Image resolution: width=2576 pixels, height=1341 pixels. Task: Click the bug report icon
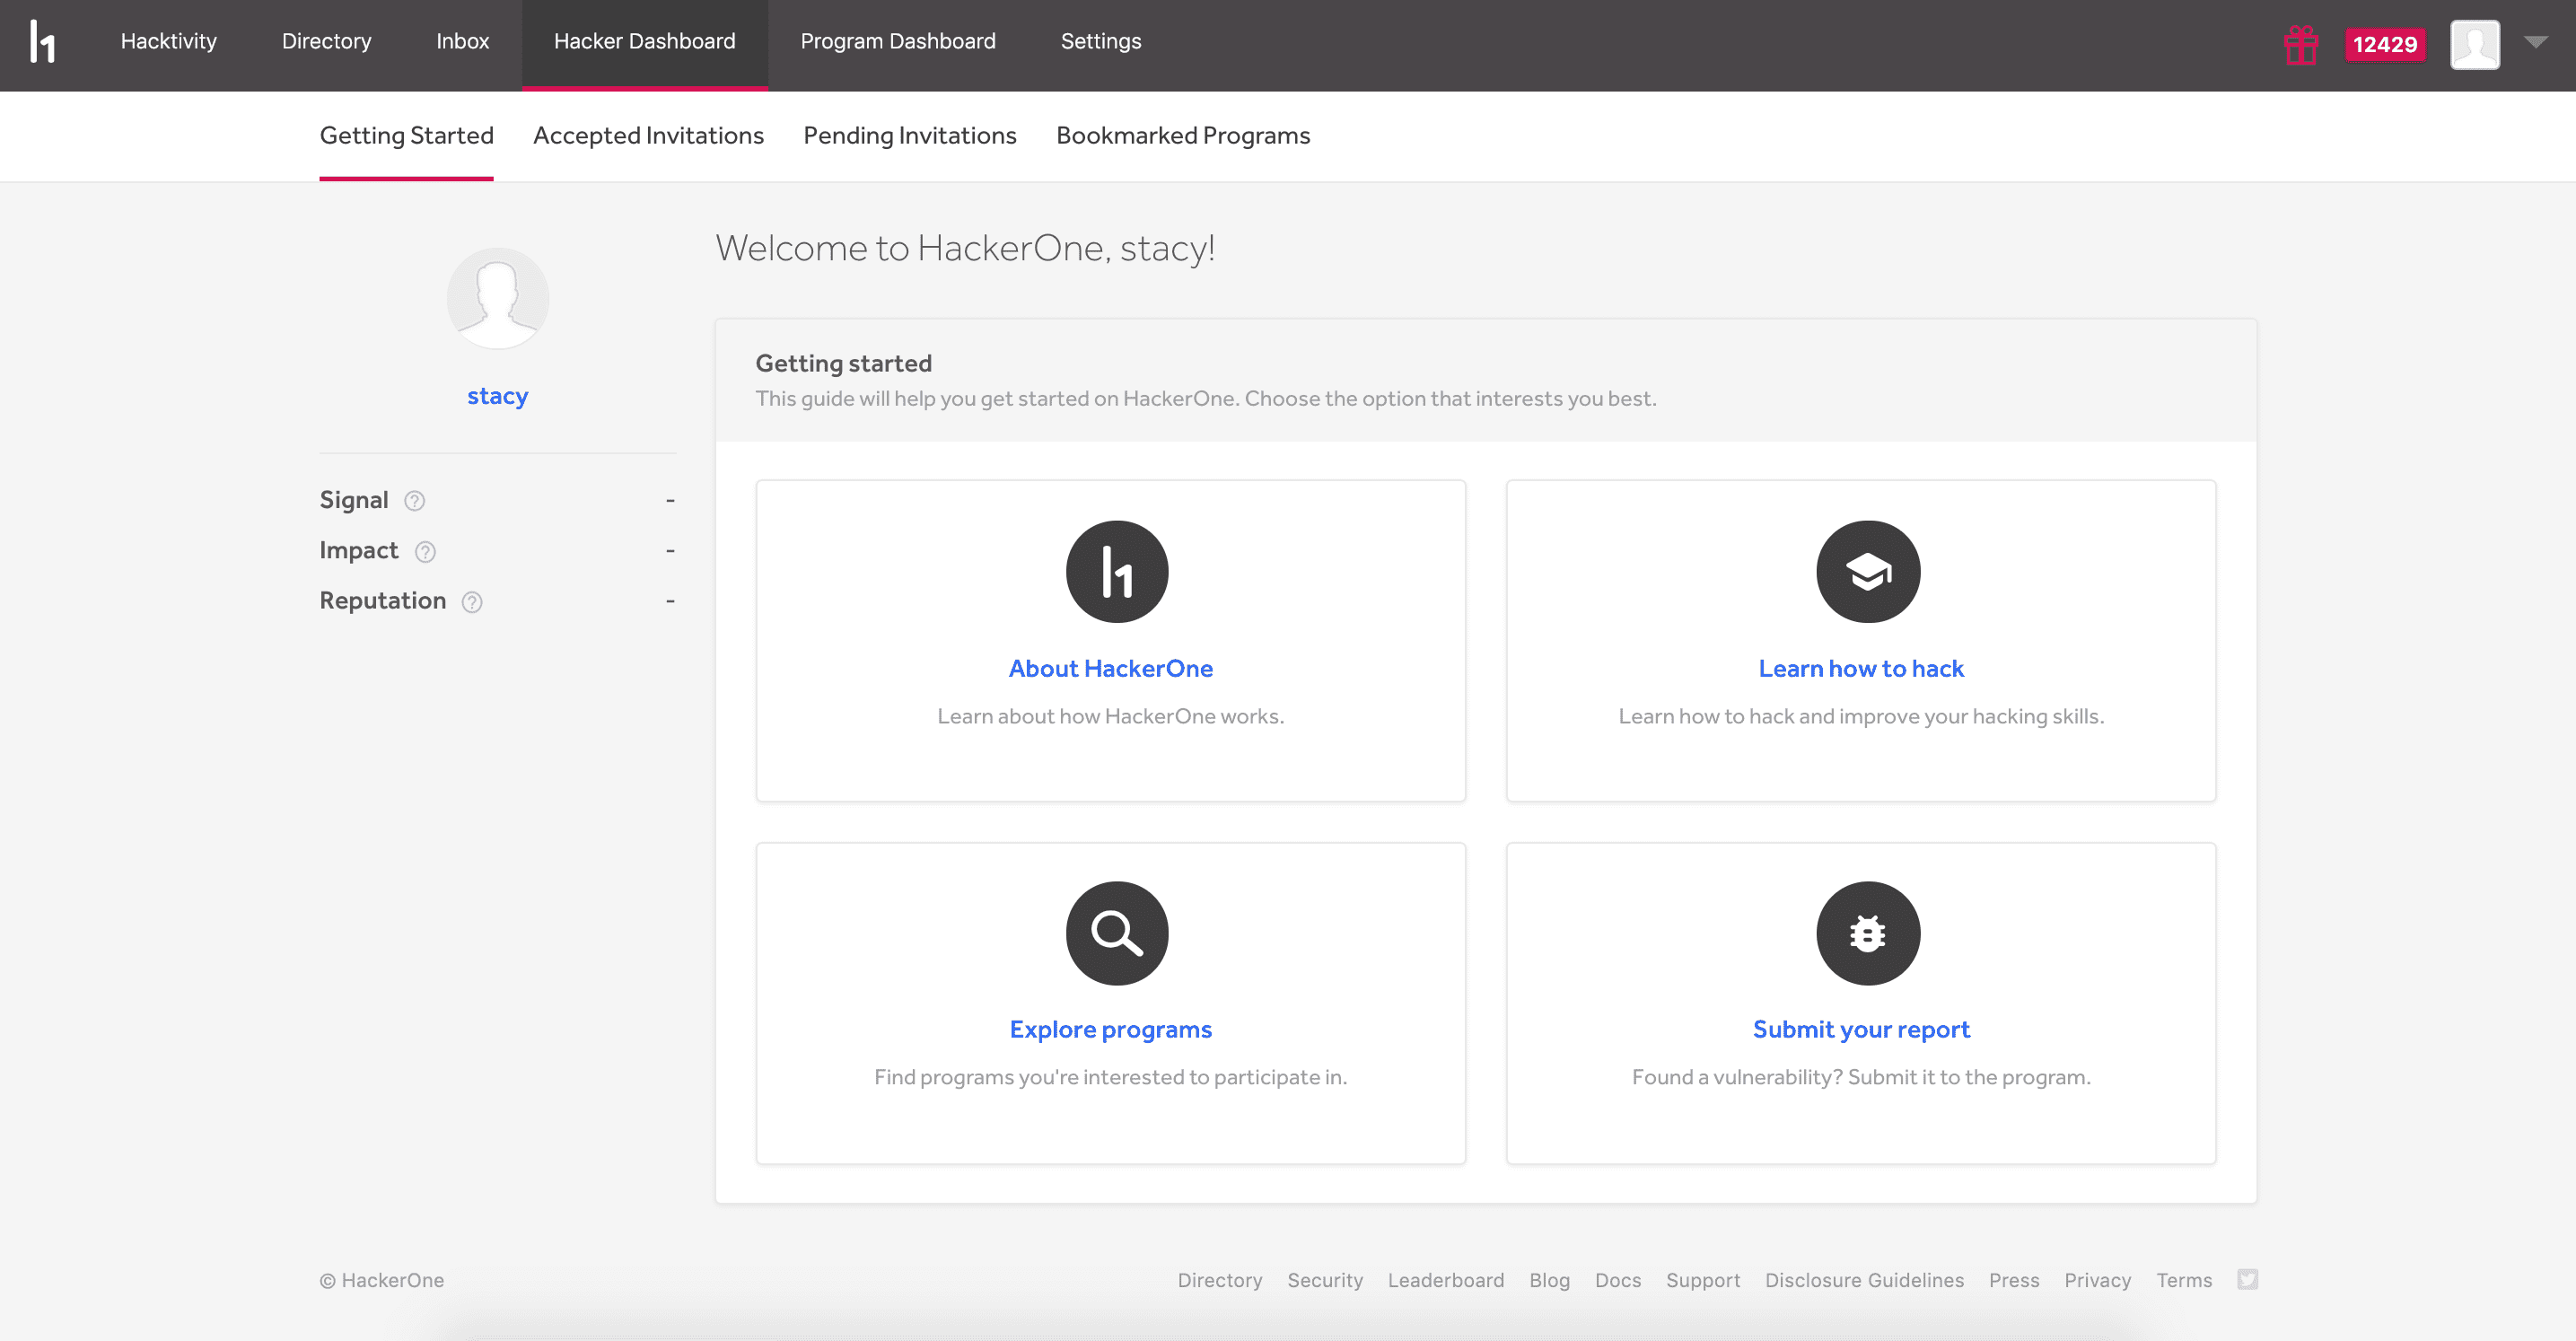(x=1867, y=933)
